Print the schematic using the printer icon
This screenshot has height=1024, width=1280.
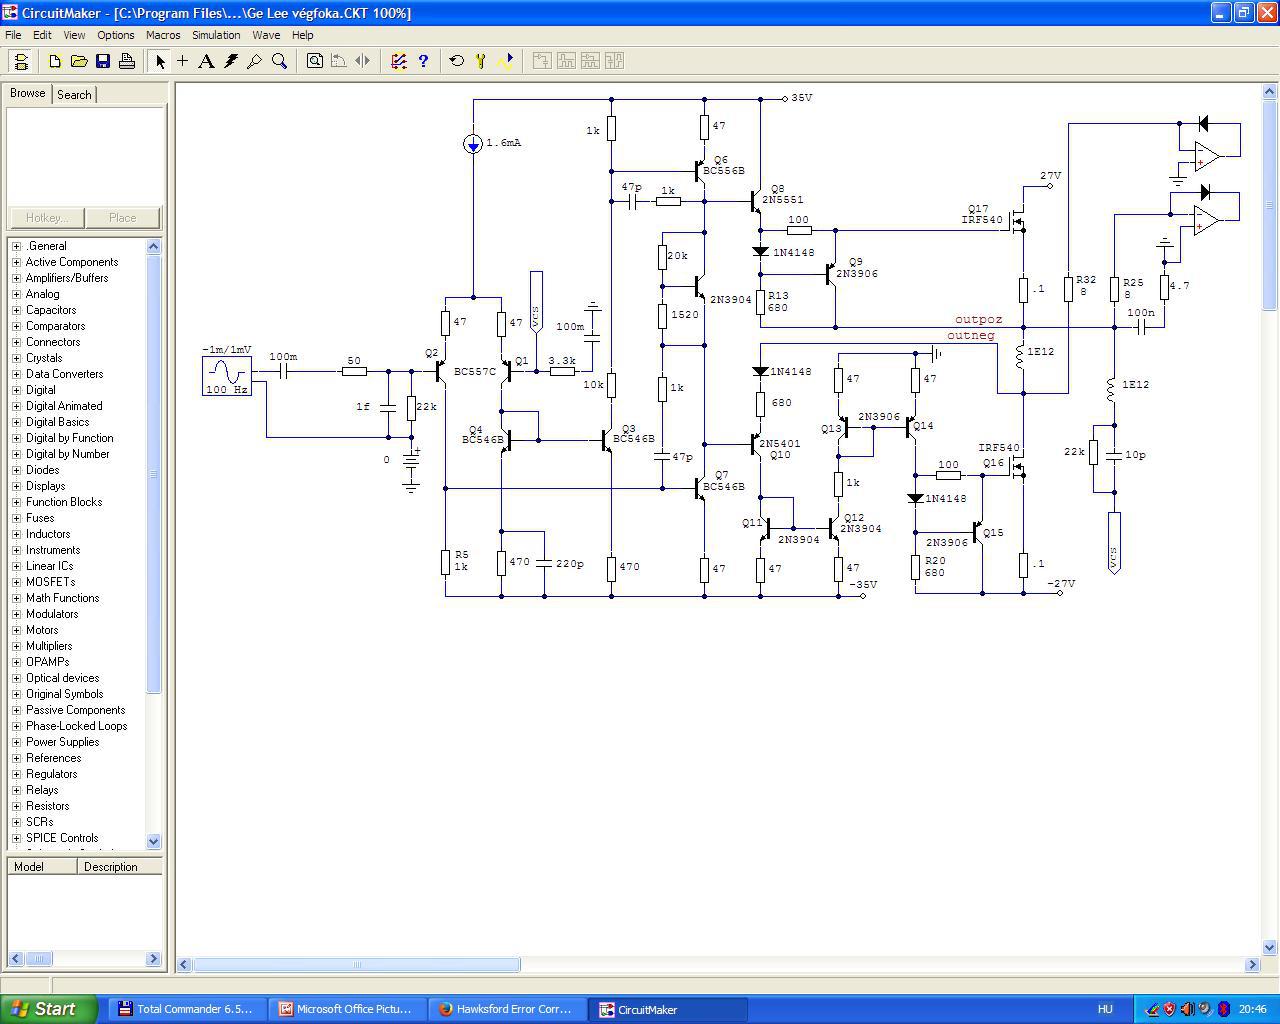pos(127,61)
